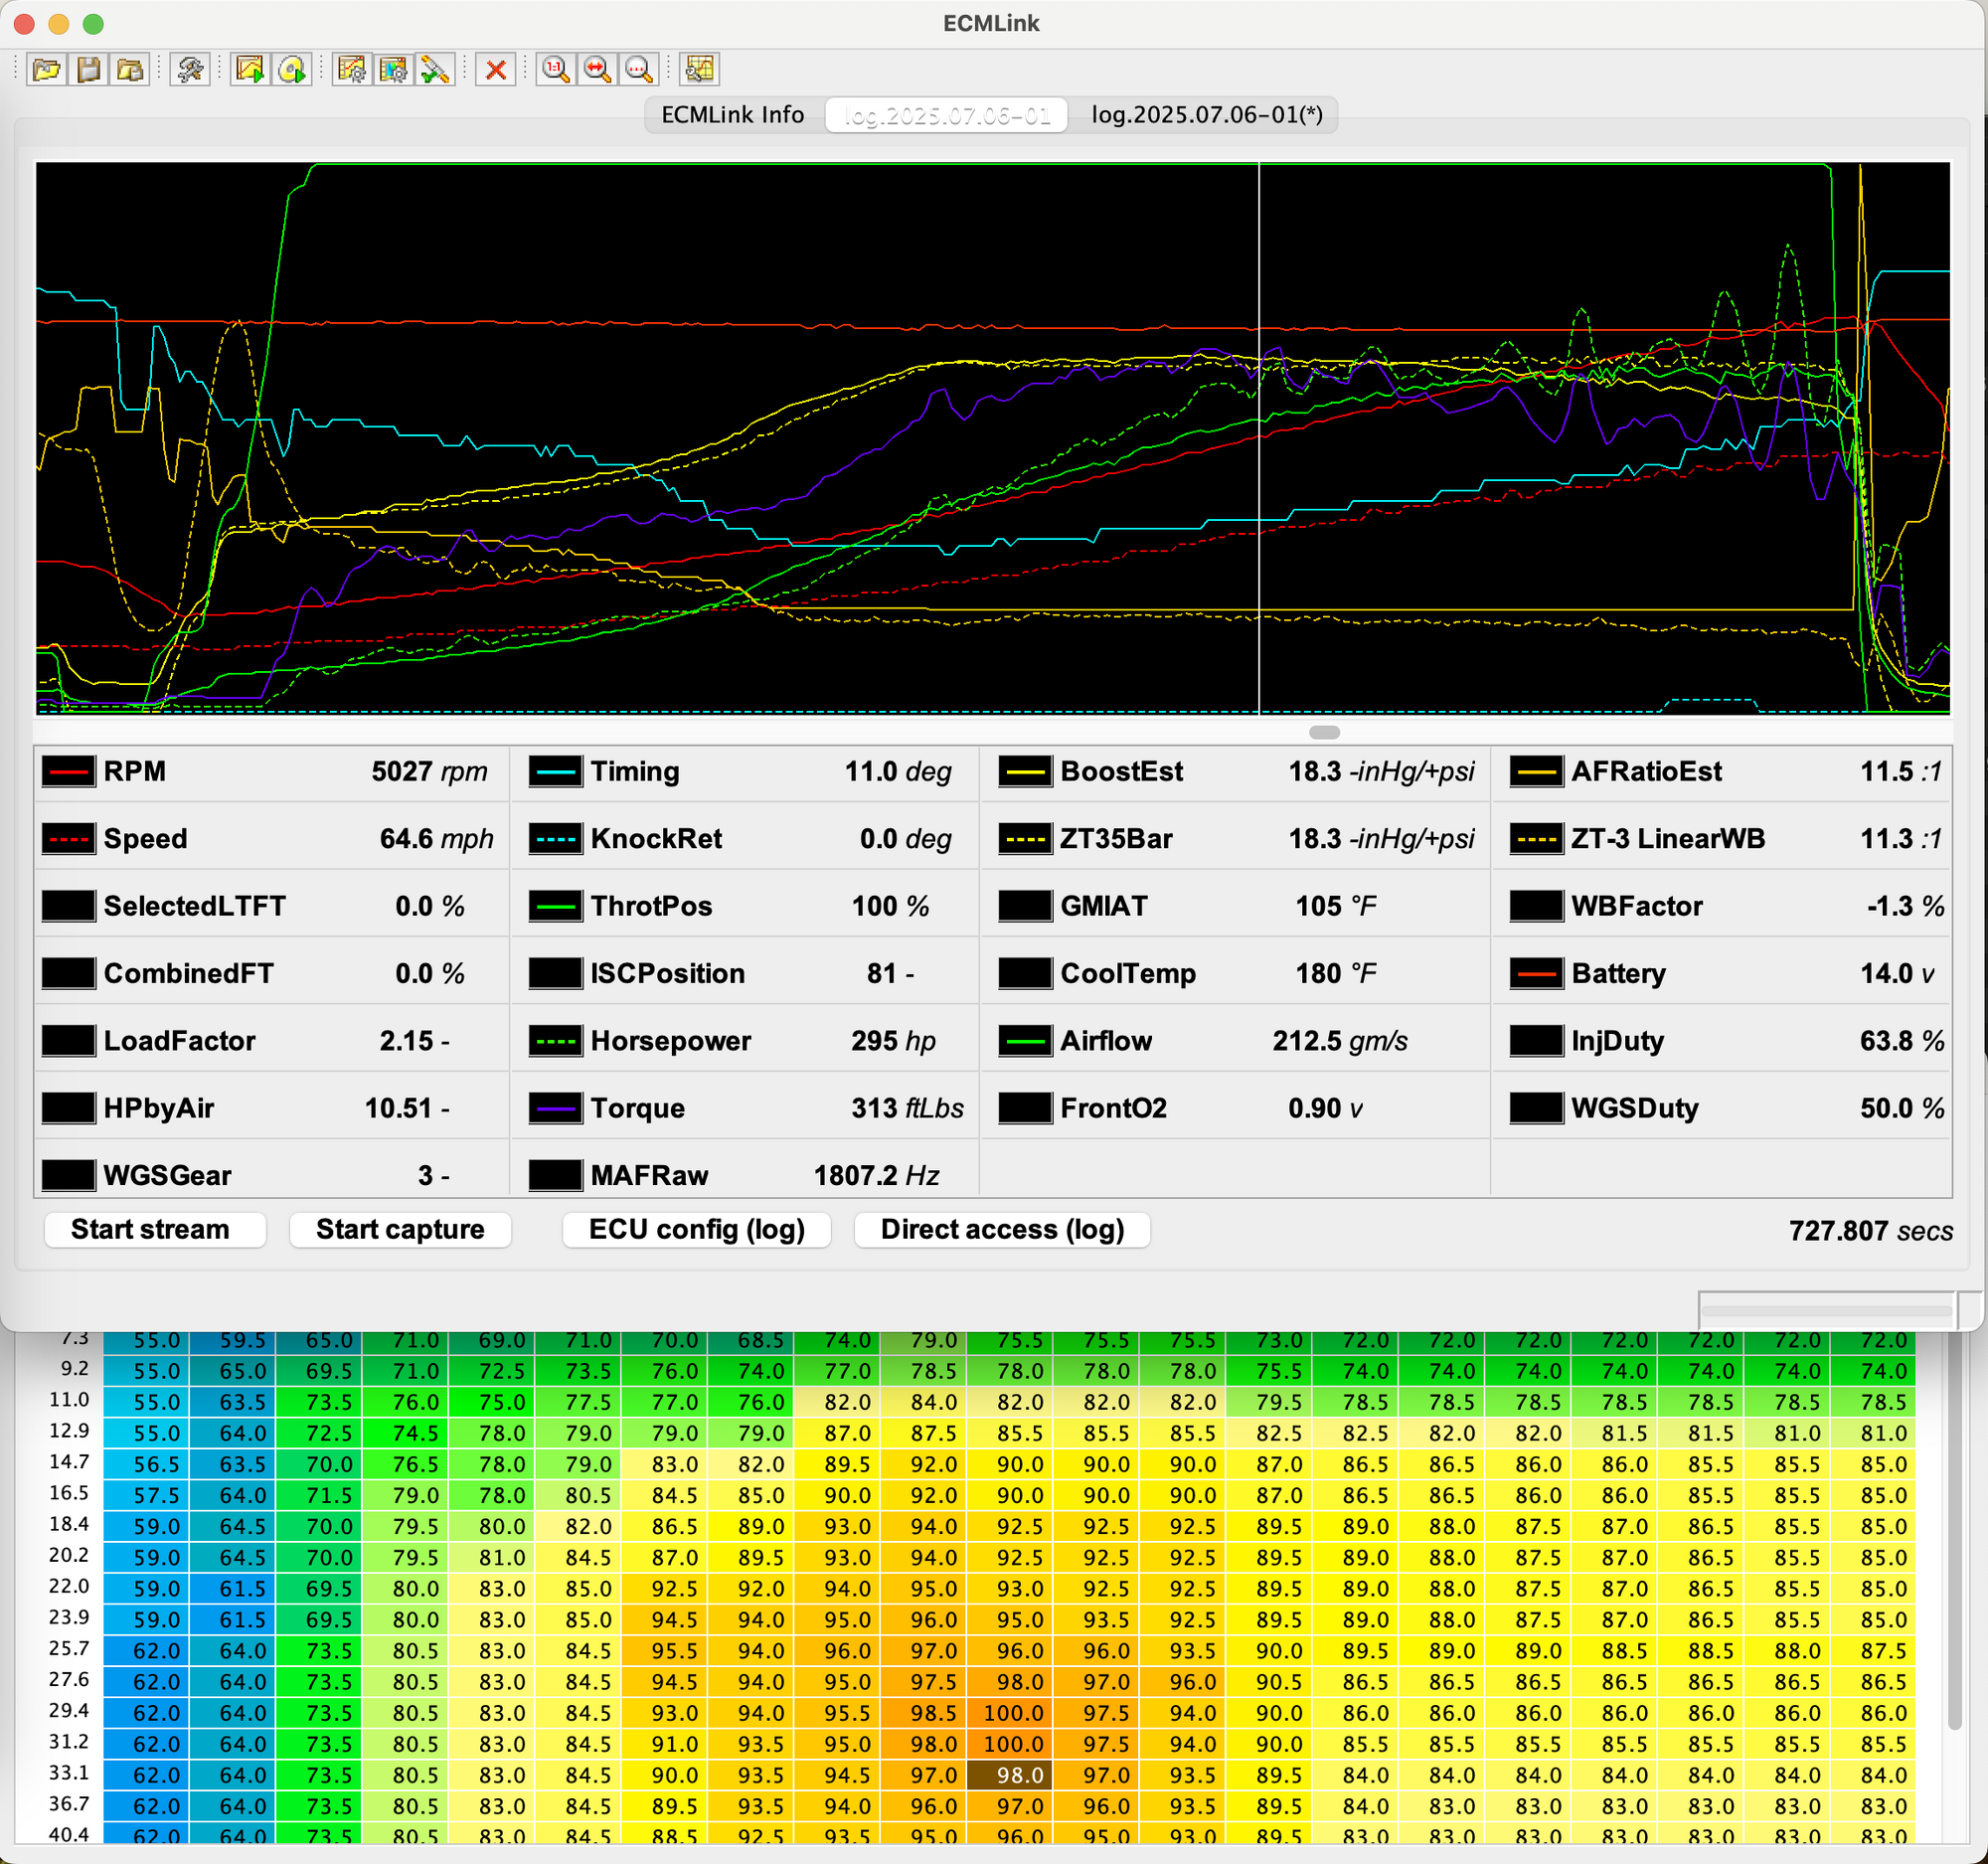1988x1864 pixels.
Task: Click the graph panel divider grip handle
Action: pos(1324,732)
